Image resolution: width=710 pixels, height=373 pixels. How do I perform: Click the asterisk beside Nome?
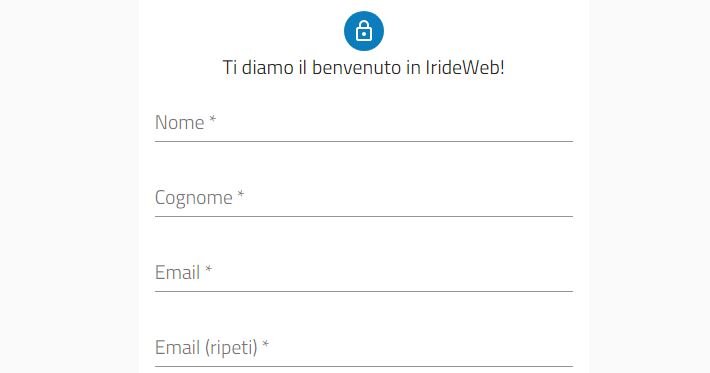(212, 120)
